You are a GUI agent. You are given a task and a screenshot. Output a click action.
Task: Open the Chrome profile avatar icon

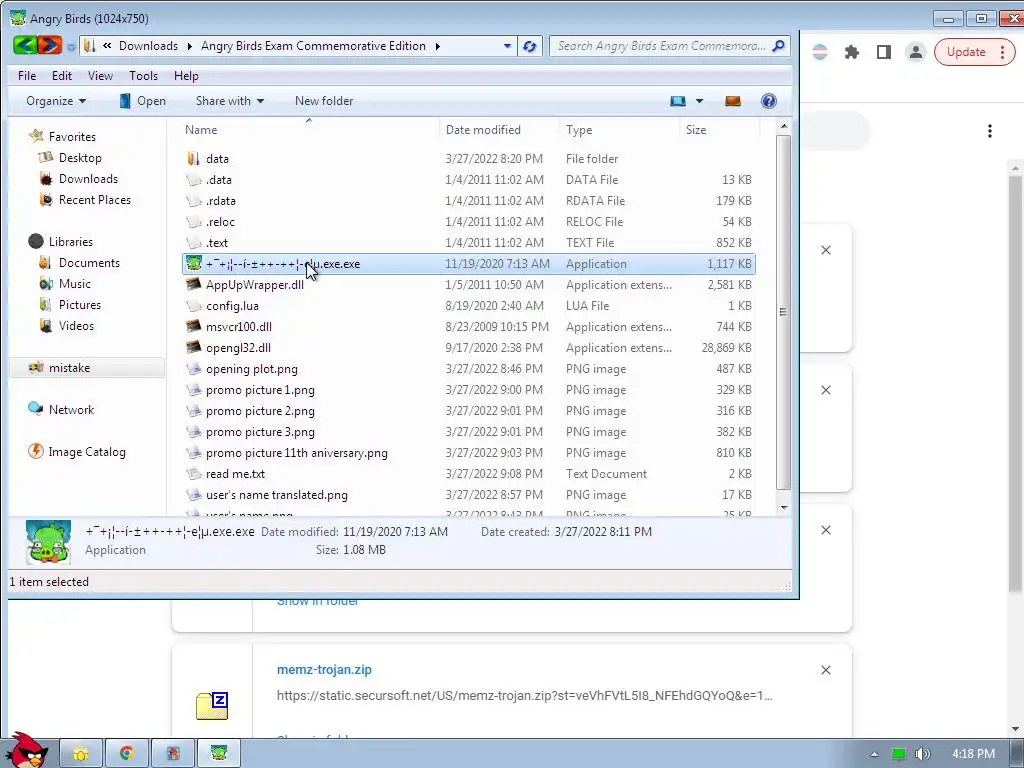(916, 52)
